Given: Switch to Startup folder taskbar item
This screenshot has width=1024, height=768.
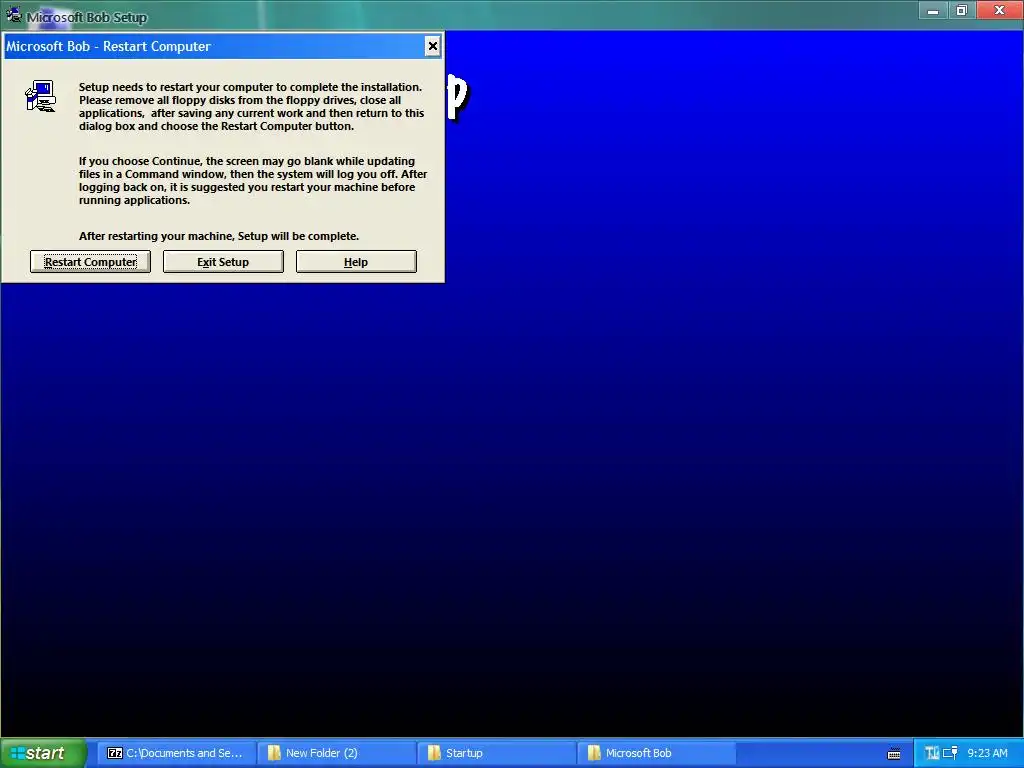Looking at the screenshot, I should coord(496,753).
